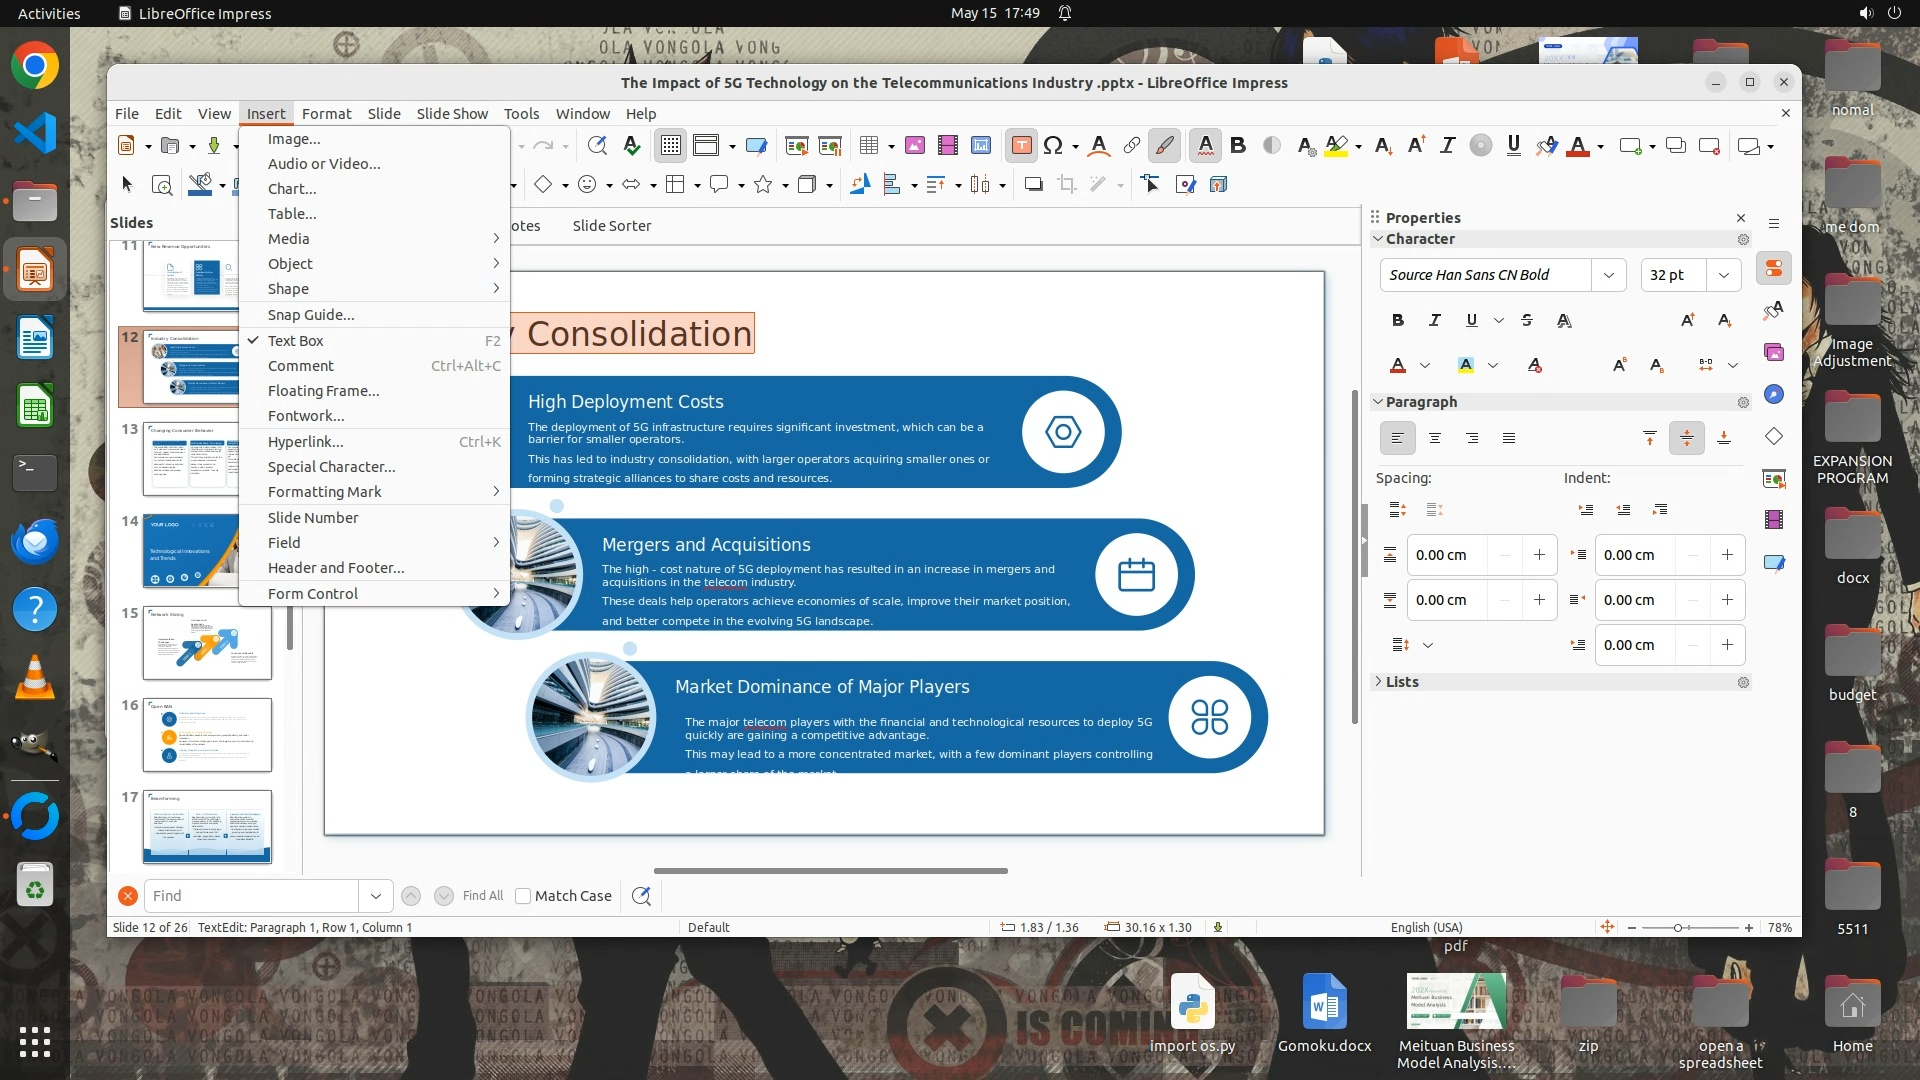Open the font name dropdown
Image resolution: width=1920 pixels, height=1080 pixels.
tap(1608, 275)
